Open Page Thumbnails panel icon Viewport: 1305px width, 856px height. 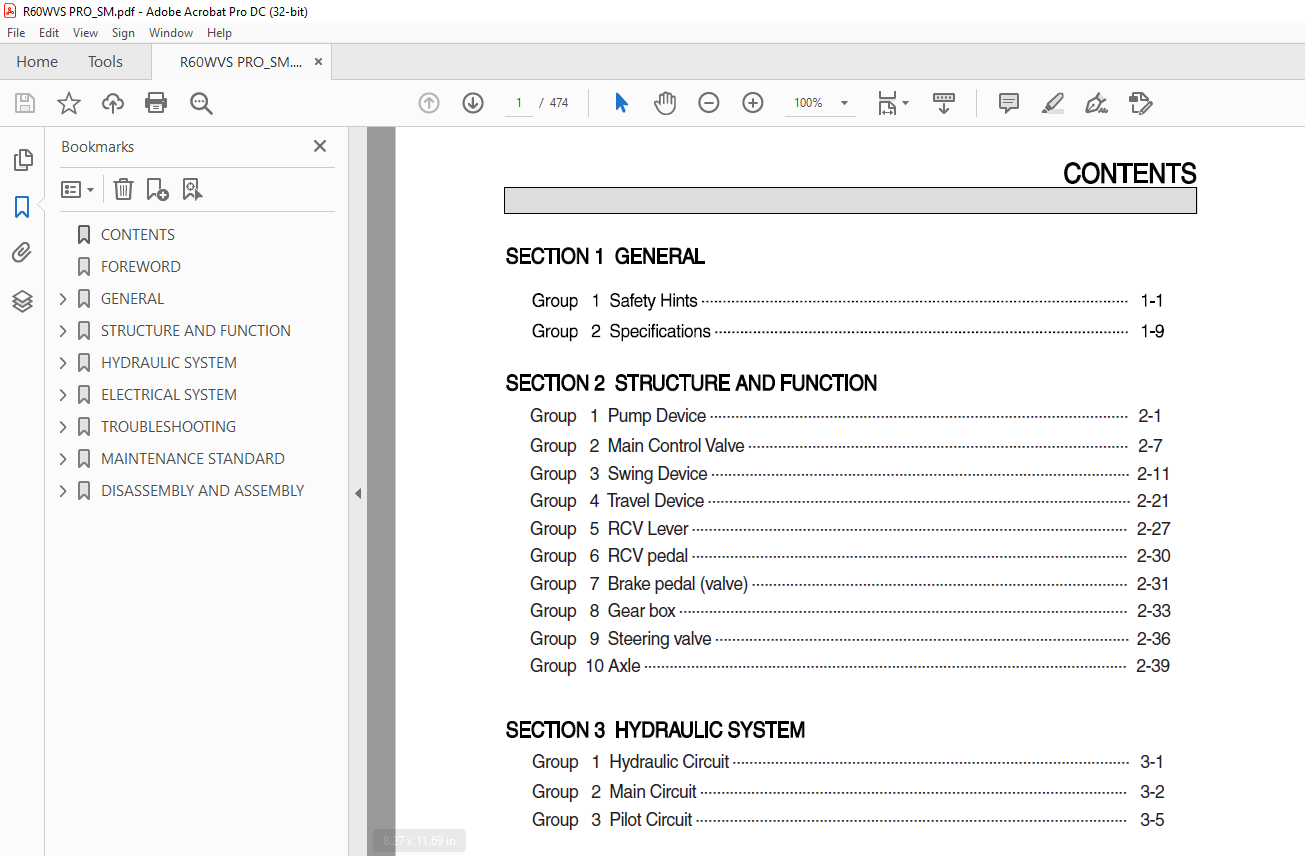(x=22, y=159)
